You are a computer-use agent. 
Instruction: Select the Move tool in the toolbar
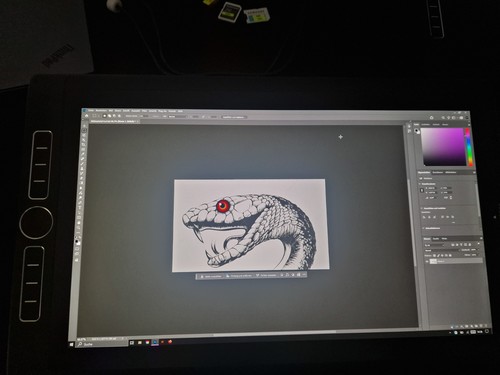coord(84,126)
